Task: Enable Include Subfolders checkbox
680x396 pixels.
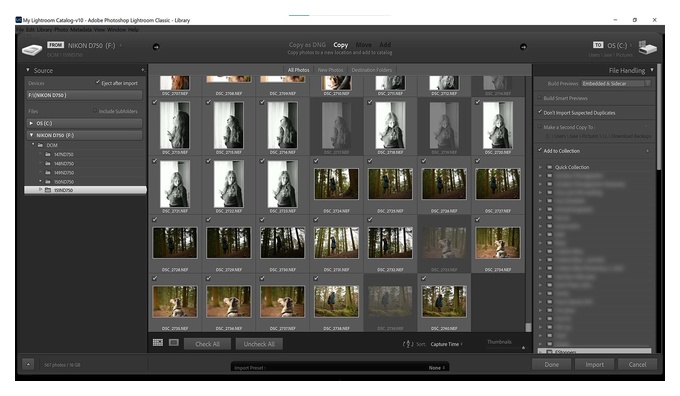Action: 95,111
